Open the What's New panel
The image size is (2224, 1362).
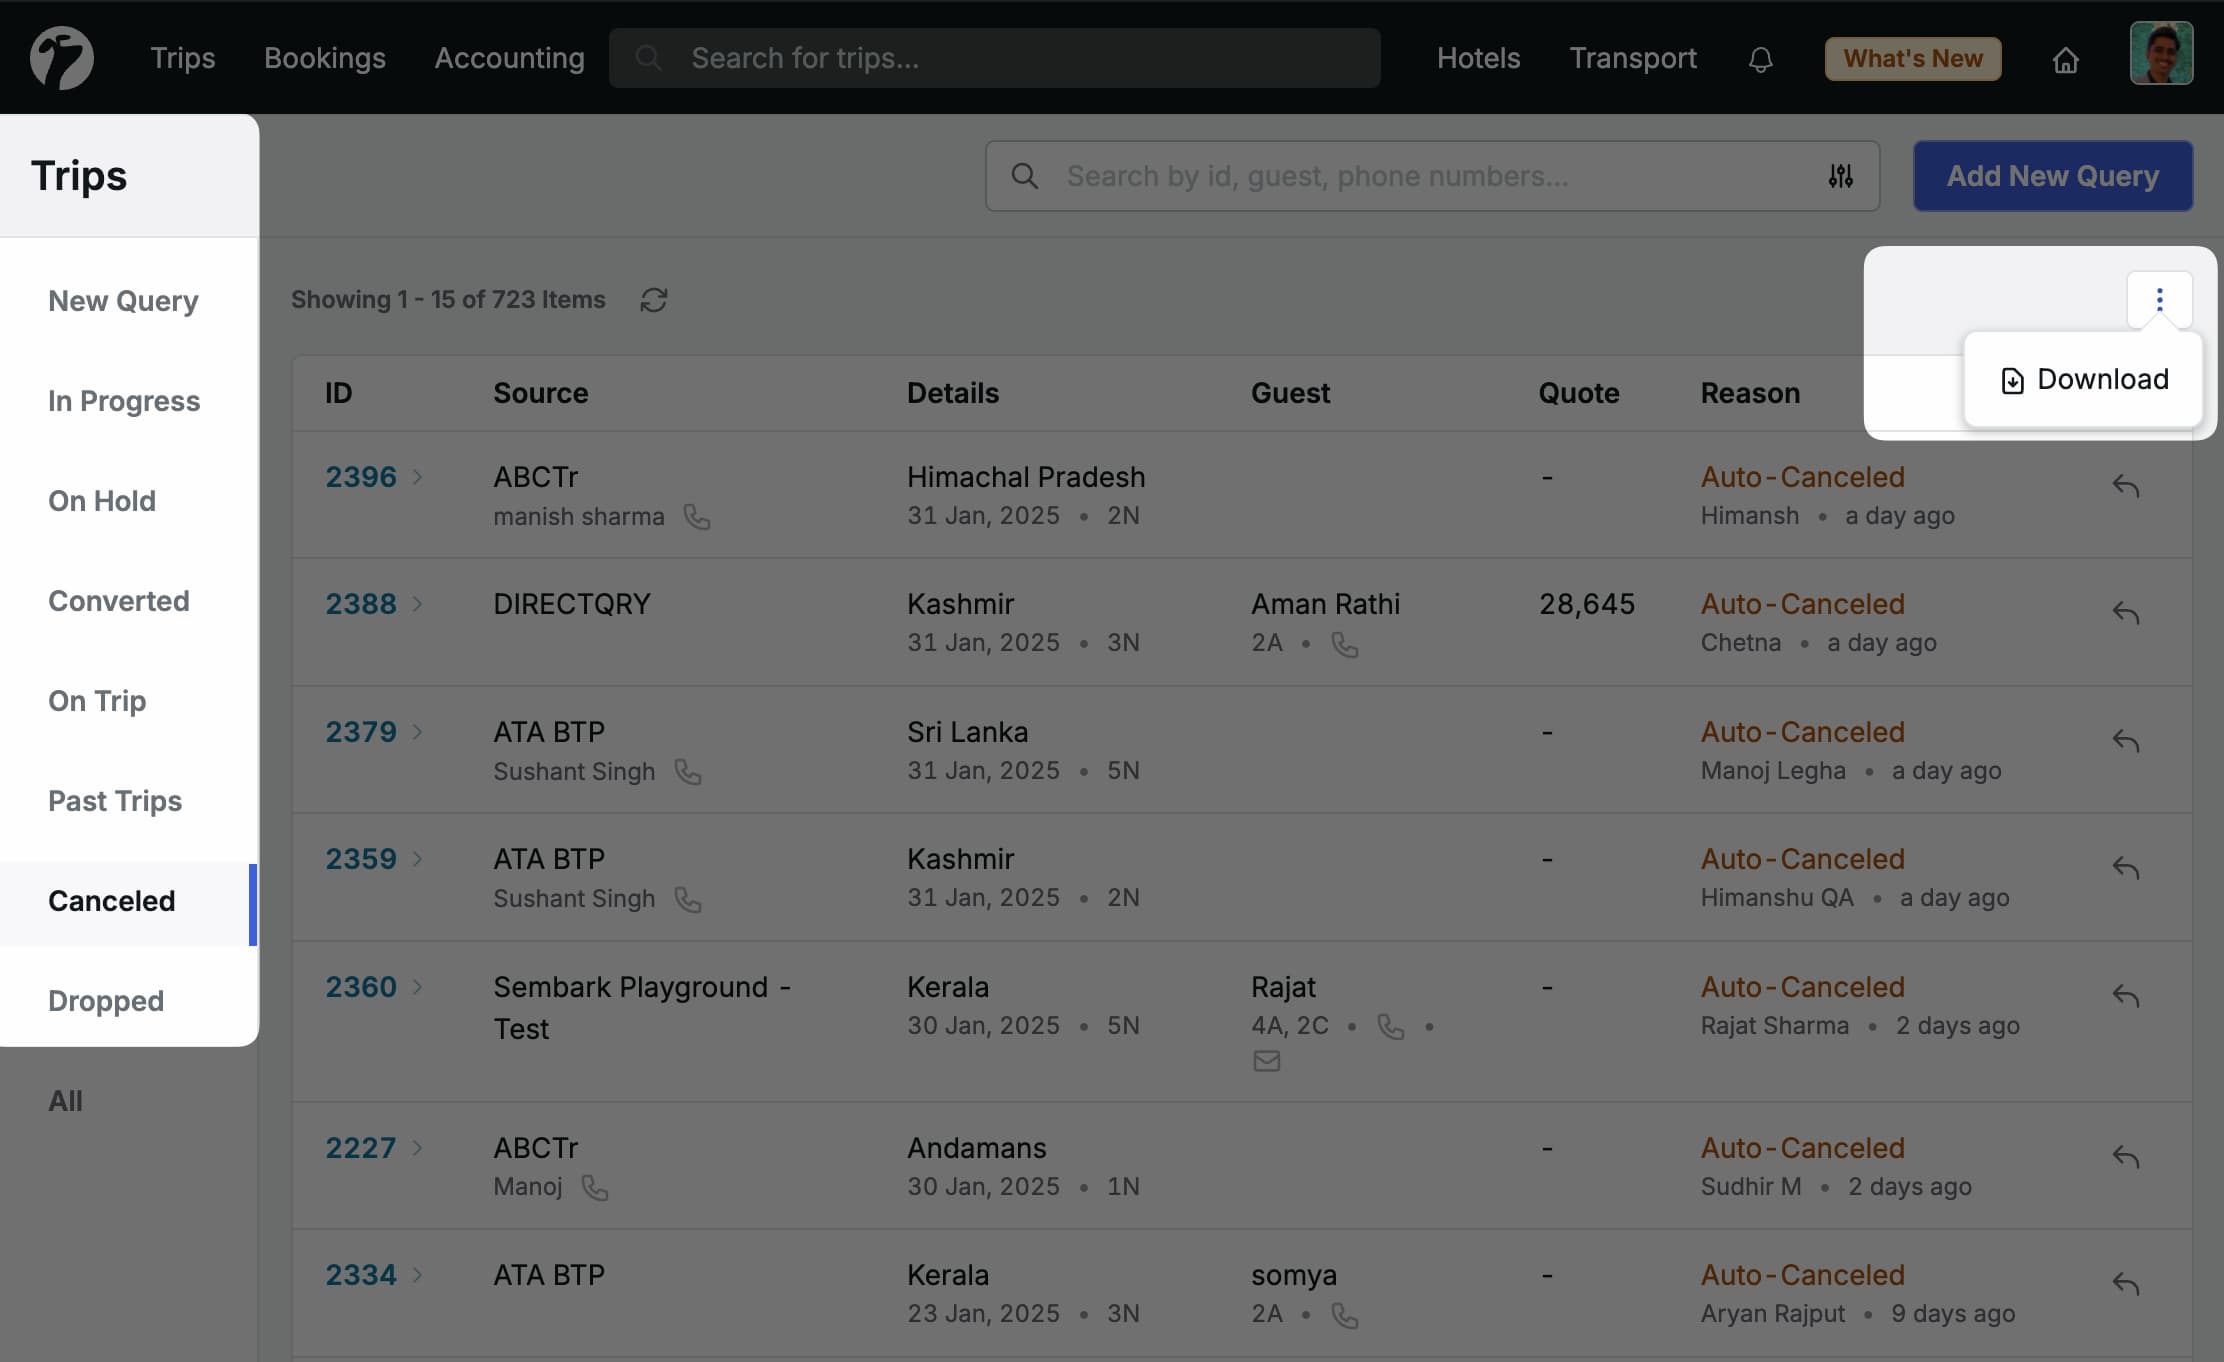coord(1911,58)
